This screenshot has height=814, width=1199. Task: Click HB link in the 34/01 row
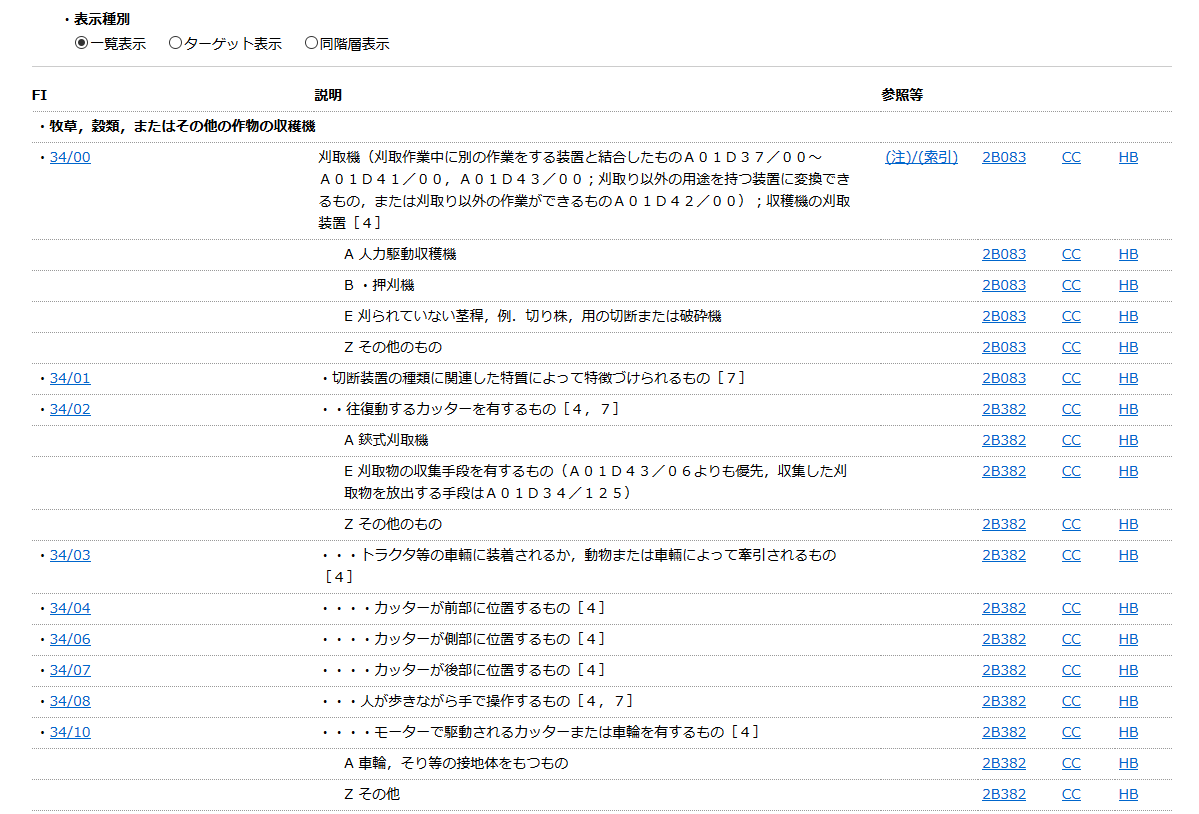pyautogui.click(x=1128, y=378)
